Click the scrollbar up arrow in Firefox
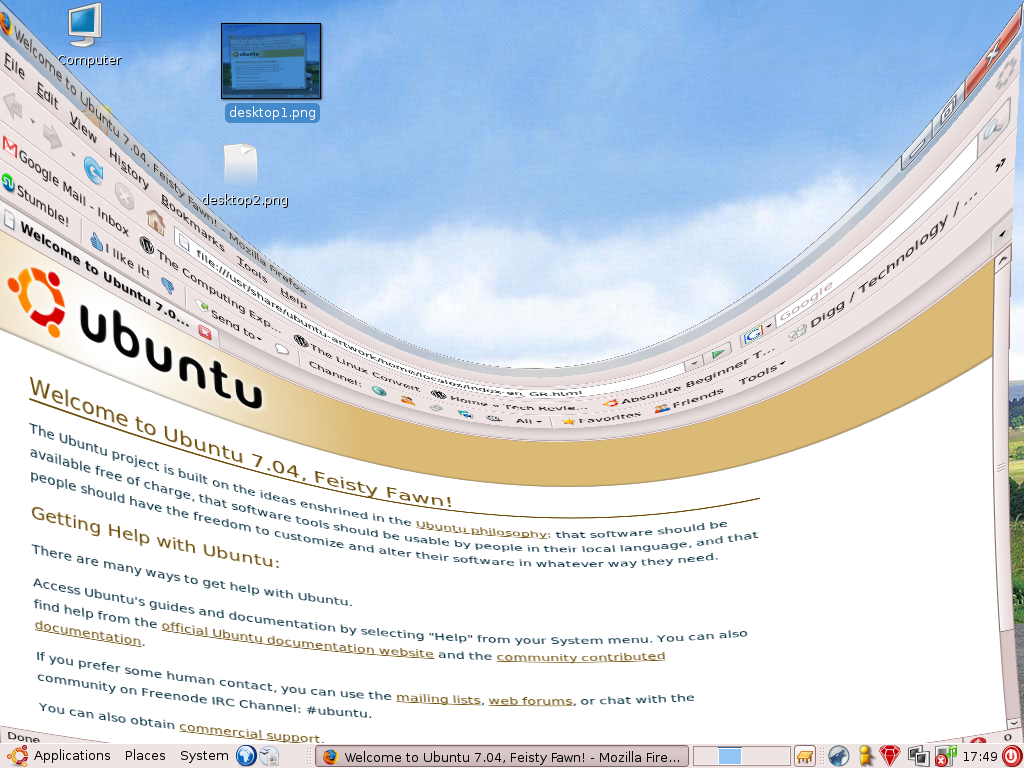 [1002, 261]
